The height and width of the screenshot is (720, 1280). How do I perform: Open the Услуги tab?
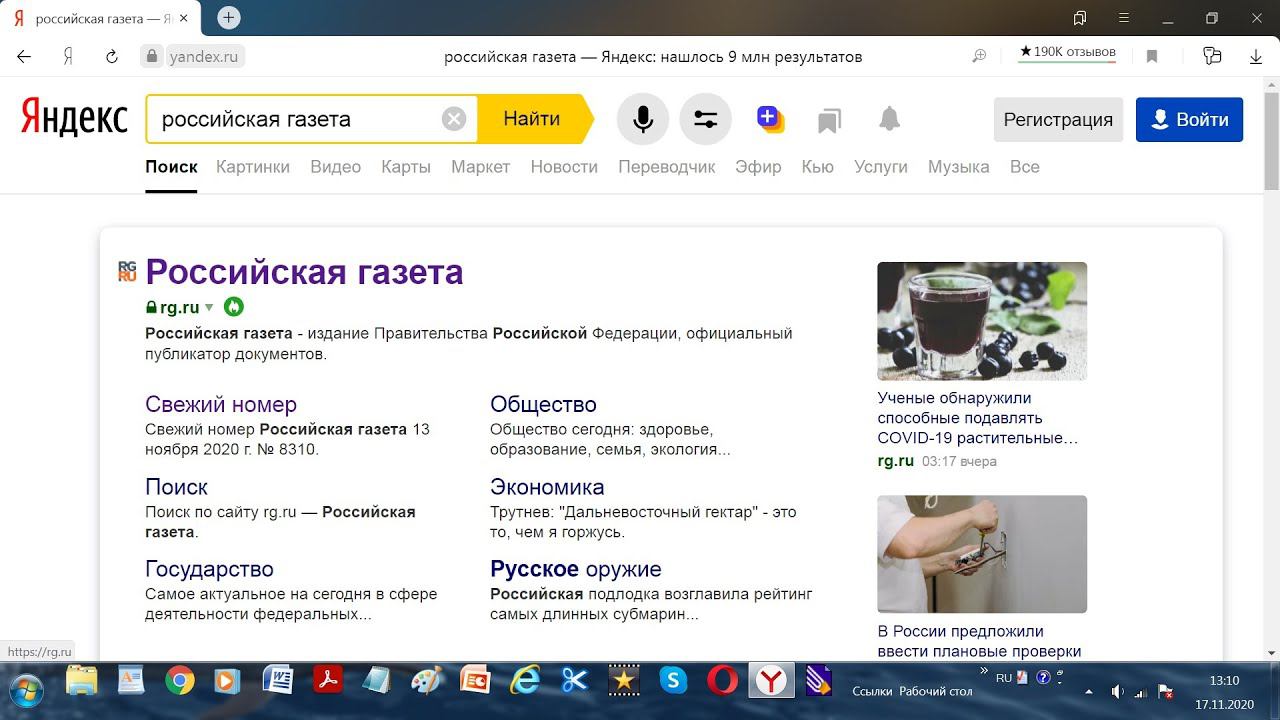point(881,167)
